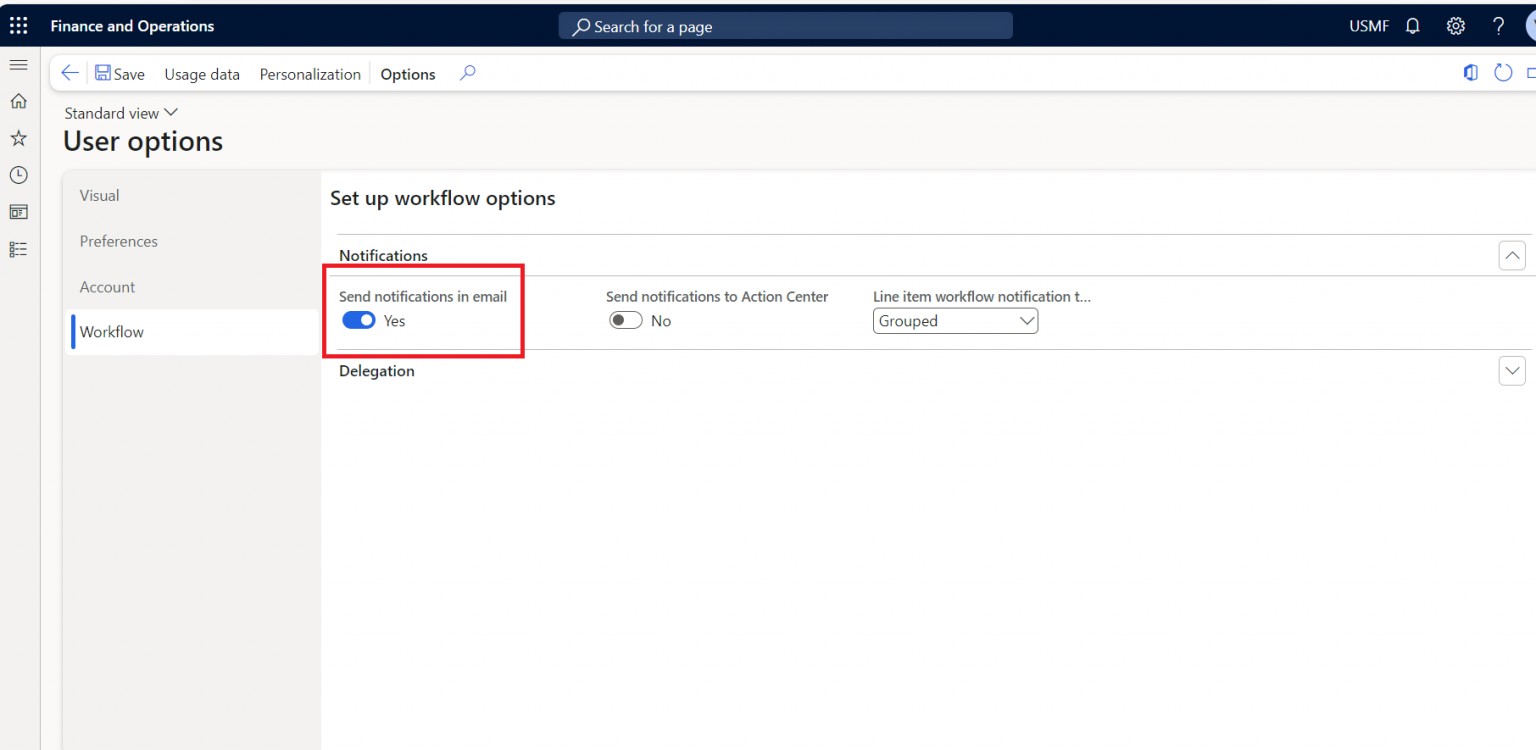Open the modules list icon in sidebar
This screenshot has height=750, width=1536.
[18, 248]
